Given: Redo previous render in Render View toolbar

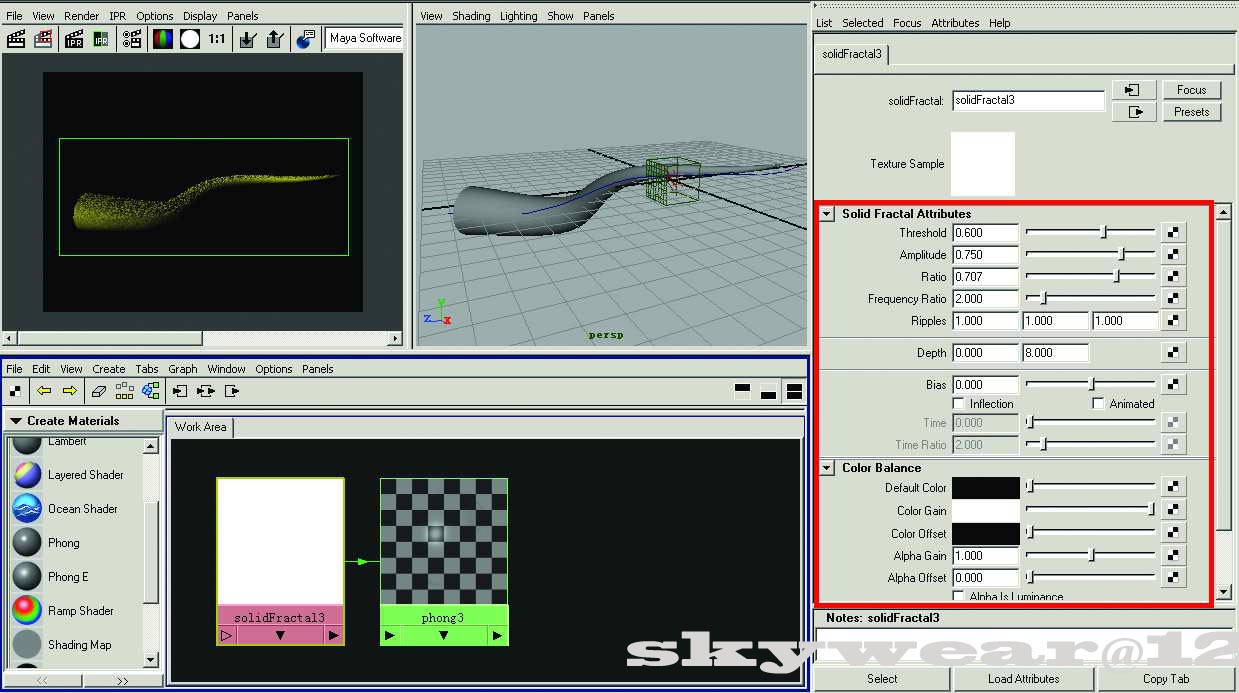Looking at the screenshot, I should point(16,39).
